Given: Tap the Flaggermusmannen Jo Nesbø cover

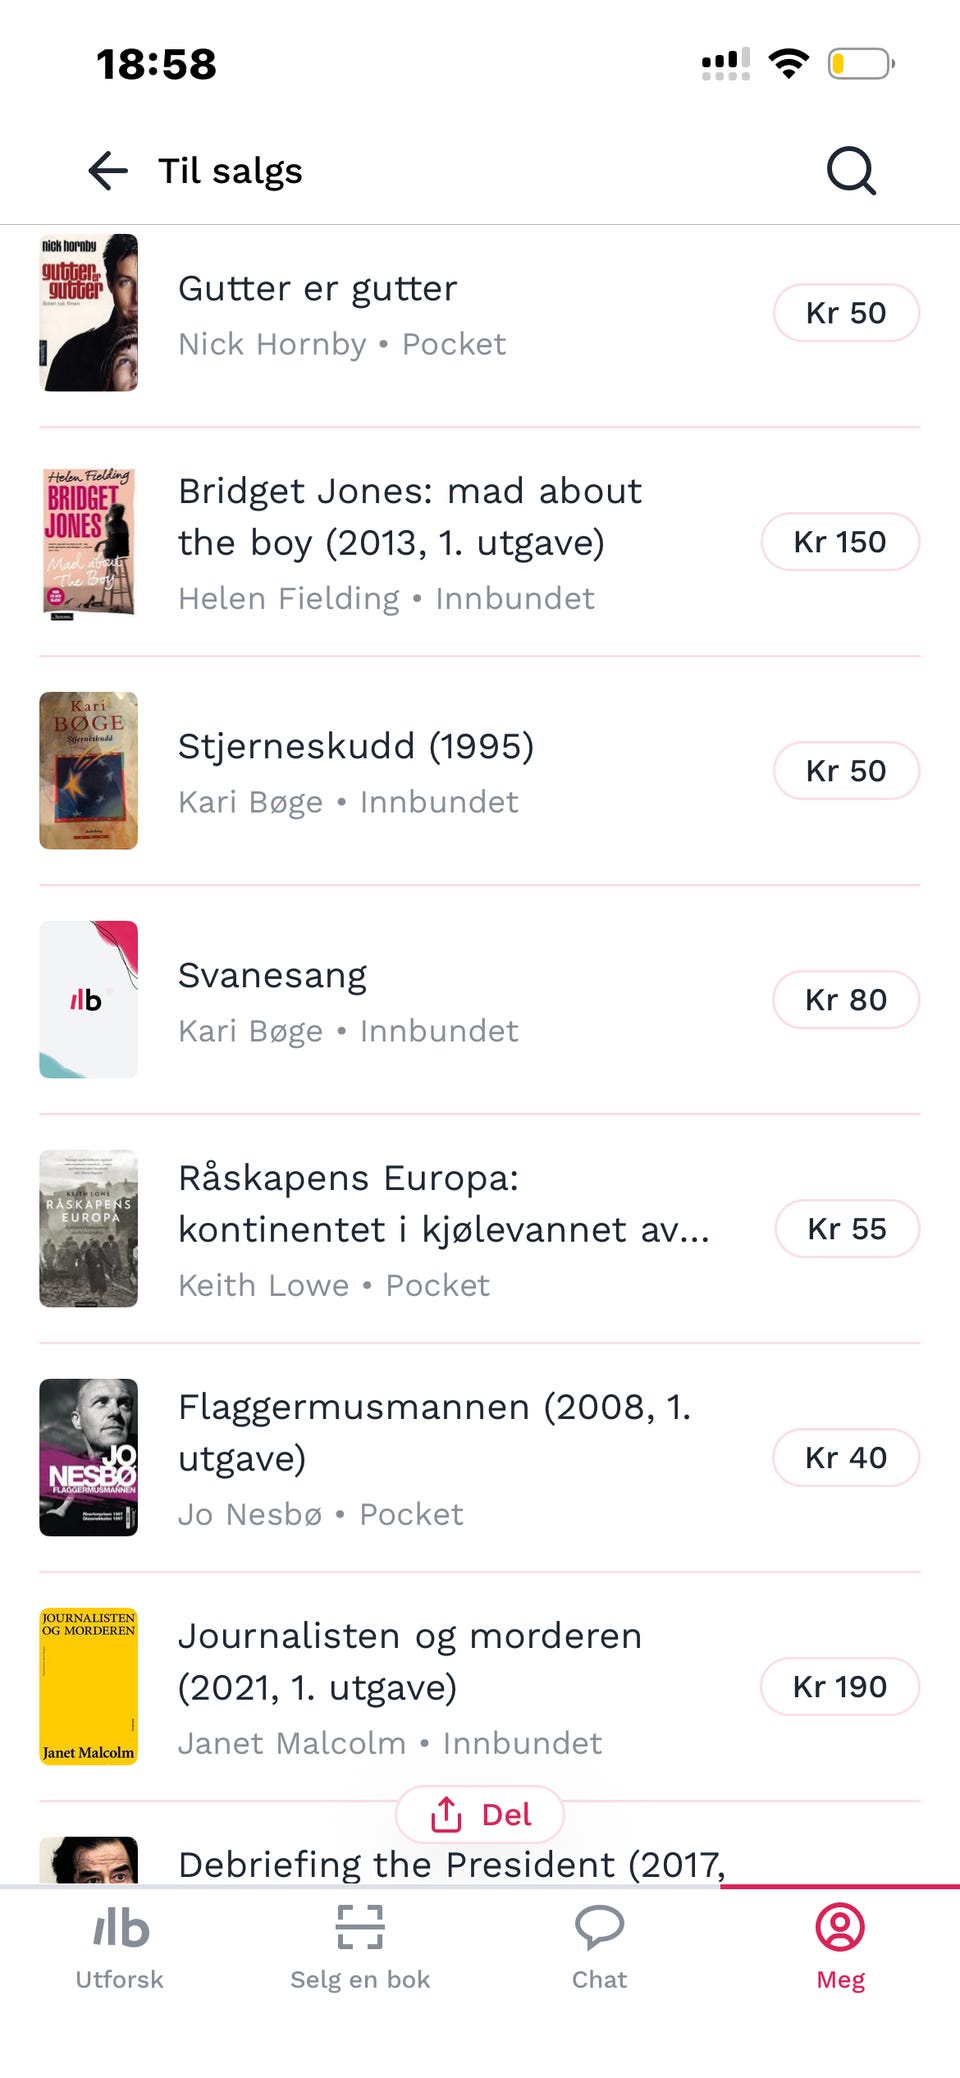Looking at the screenshot, I should click(88, 1457).
